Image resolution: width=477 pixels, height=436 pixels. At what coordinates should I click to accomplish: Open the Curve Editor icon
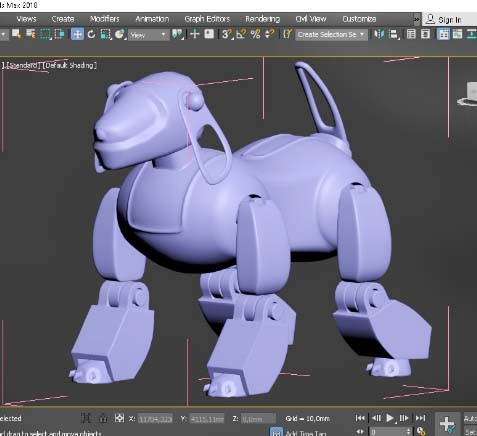click(457, 34)
